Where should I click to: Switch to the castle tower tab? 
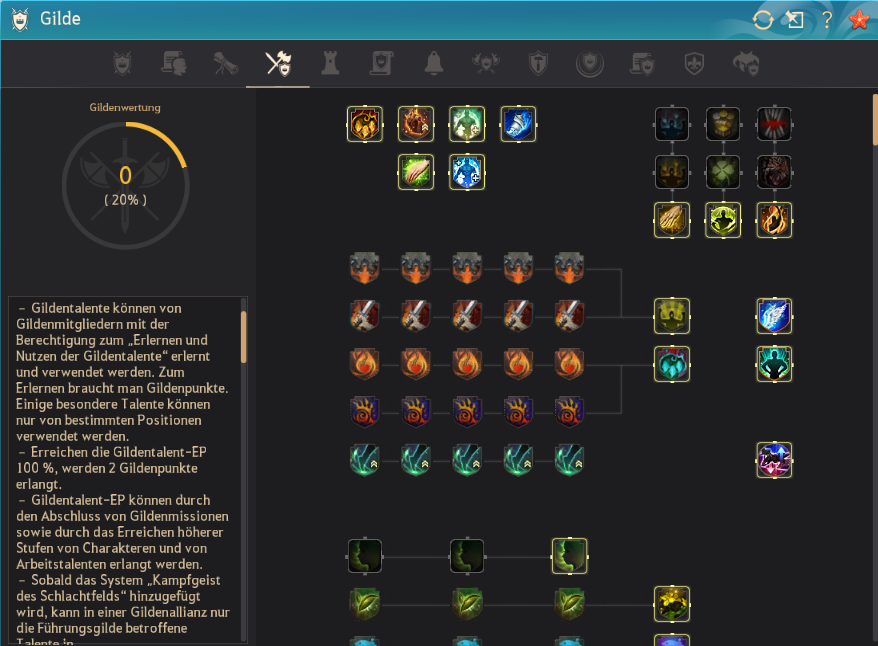coord(330,63)
